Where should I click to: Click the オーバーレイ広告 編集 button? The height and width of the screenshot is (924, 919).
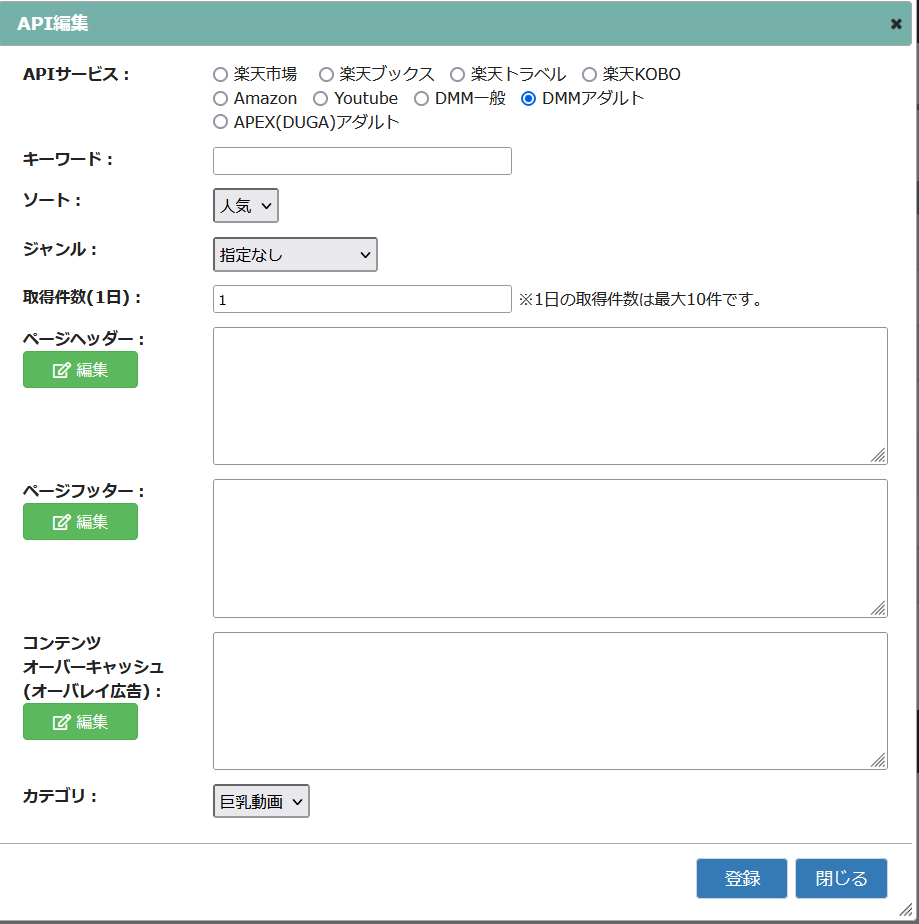click(80, 722)
